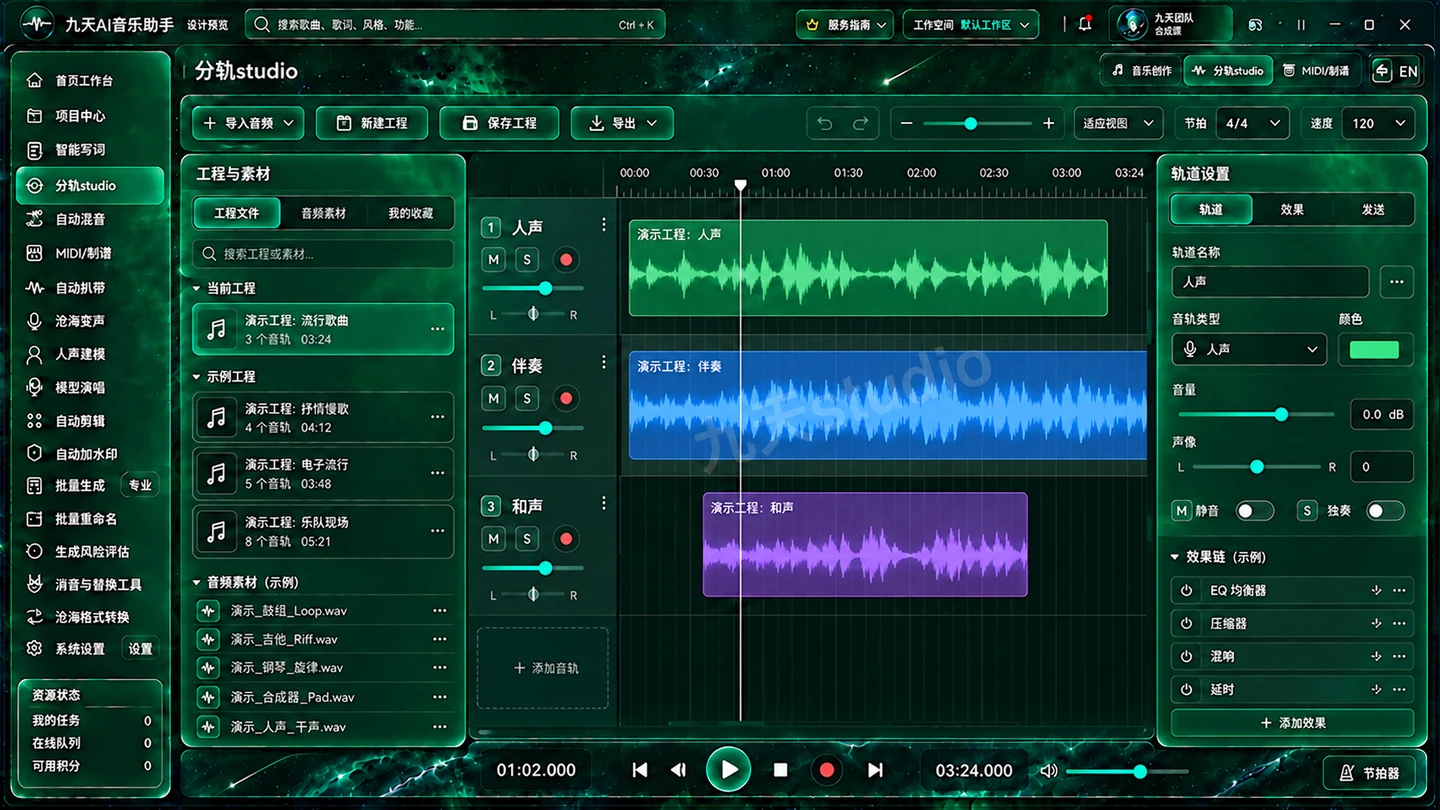Switch to the 音频素材 tab
The height and width of the screenshot is (810, 1440).
[x=323, y=213]
